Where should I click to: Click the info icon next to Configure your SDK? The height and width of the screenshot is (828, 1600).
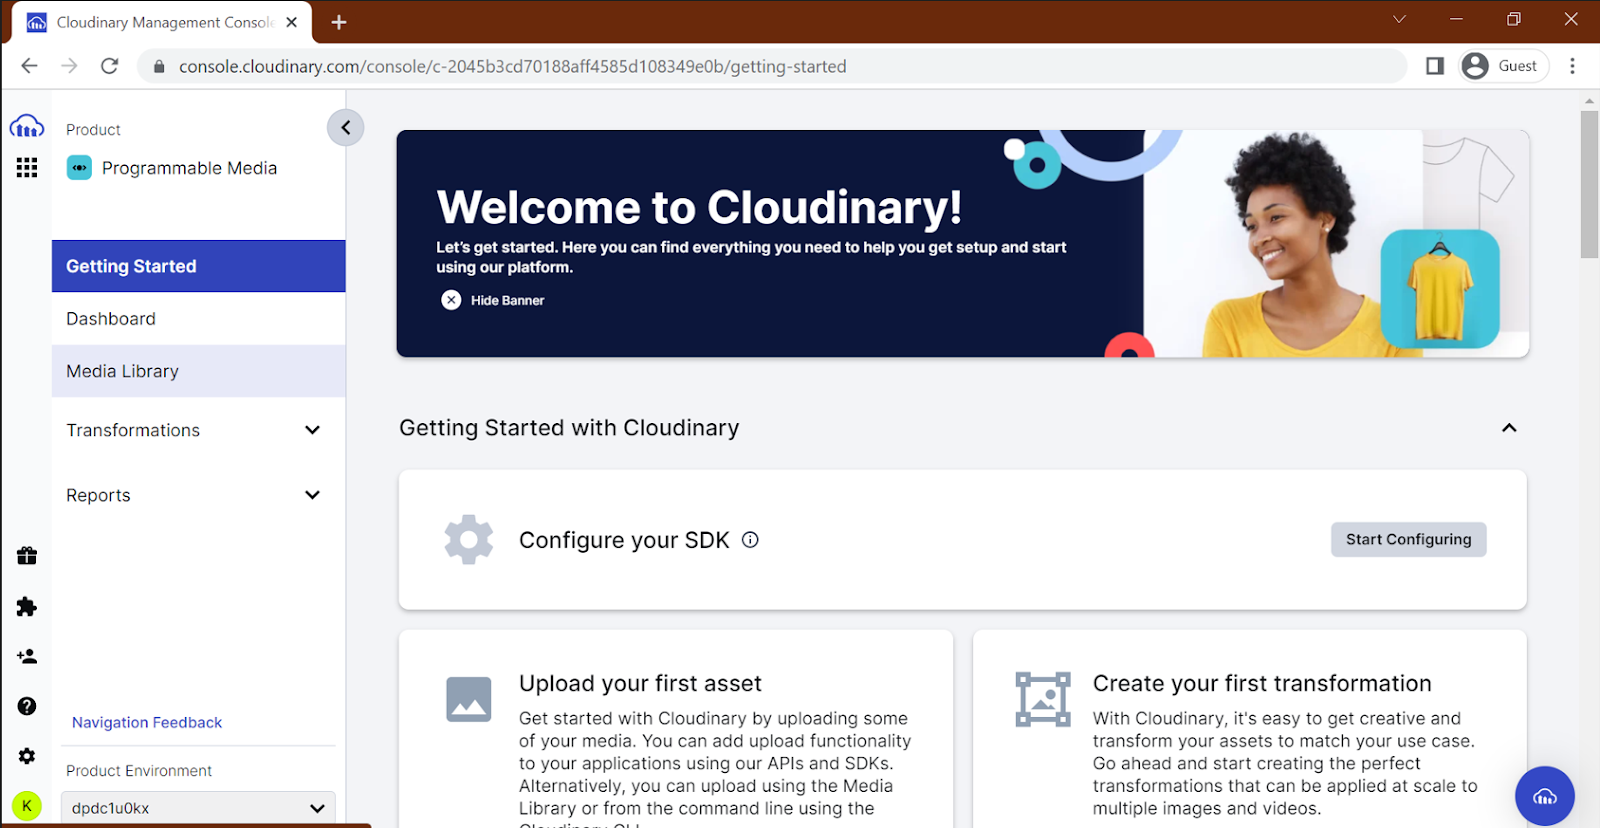click(x=750, y=540)
